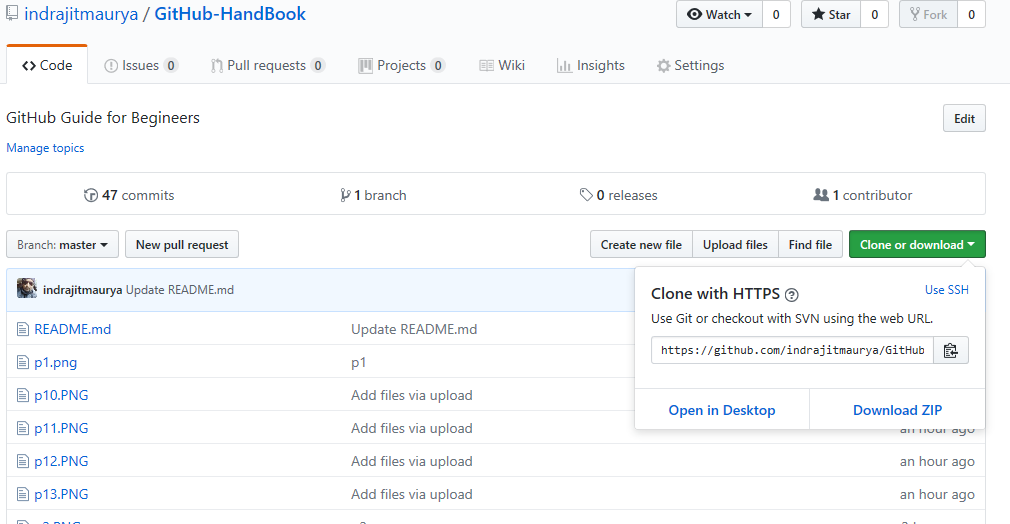Click Create new file
The image size is (1010, 524).
pos(641,244)
